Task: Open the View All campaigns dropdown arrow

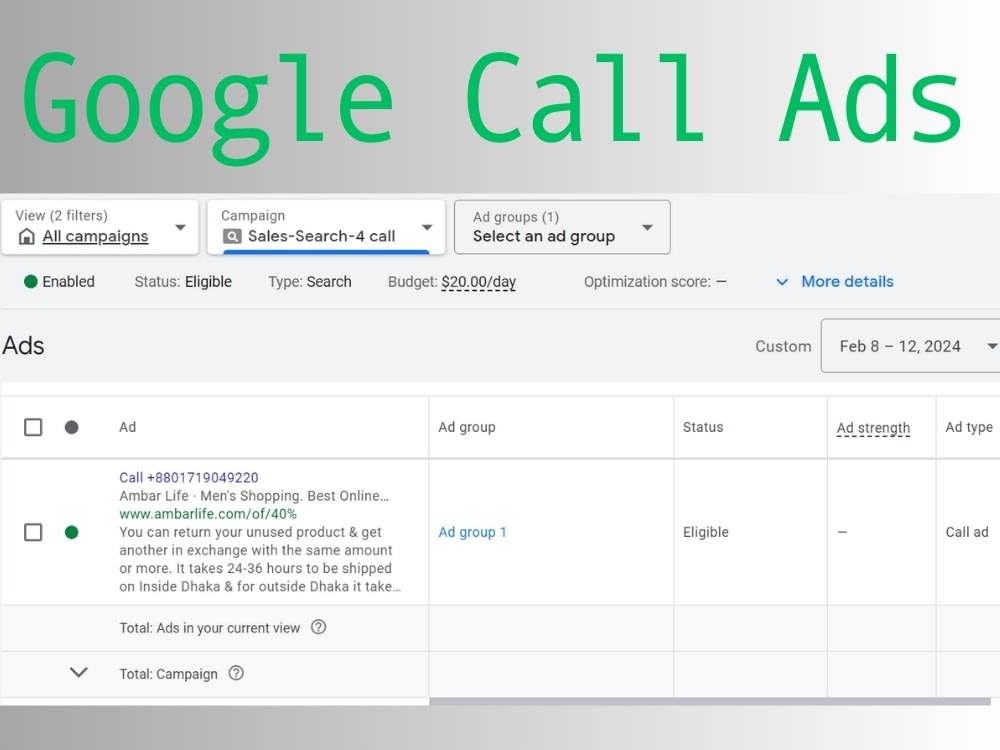Action: [180, 228]
